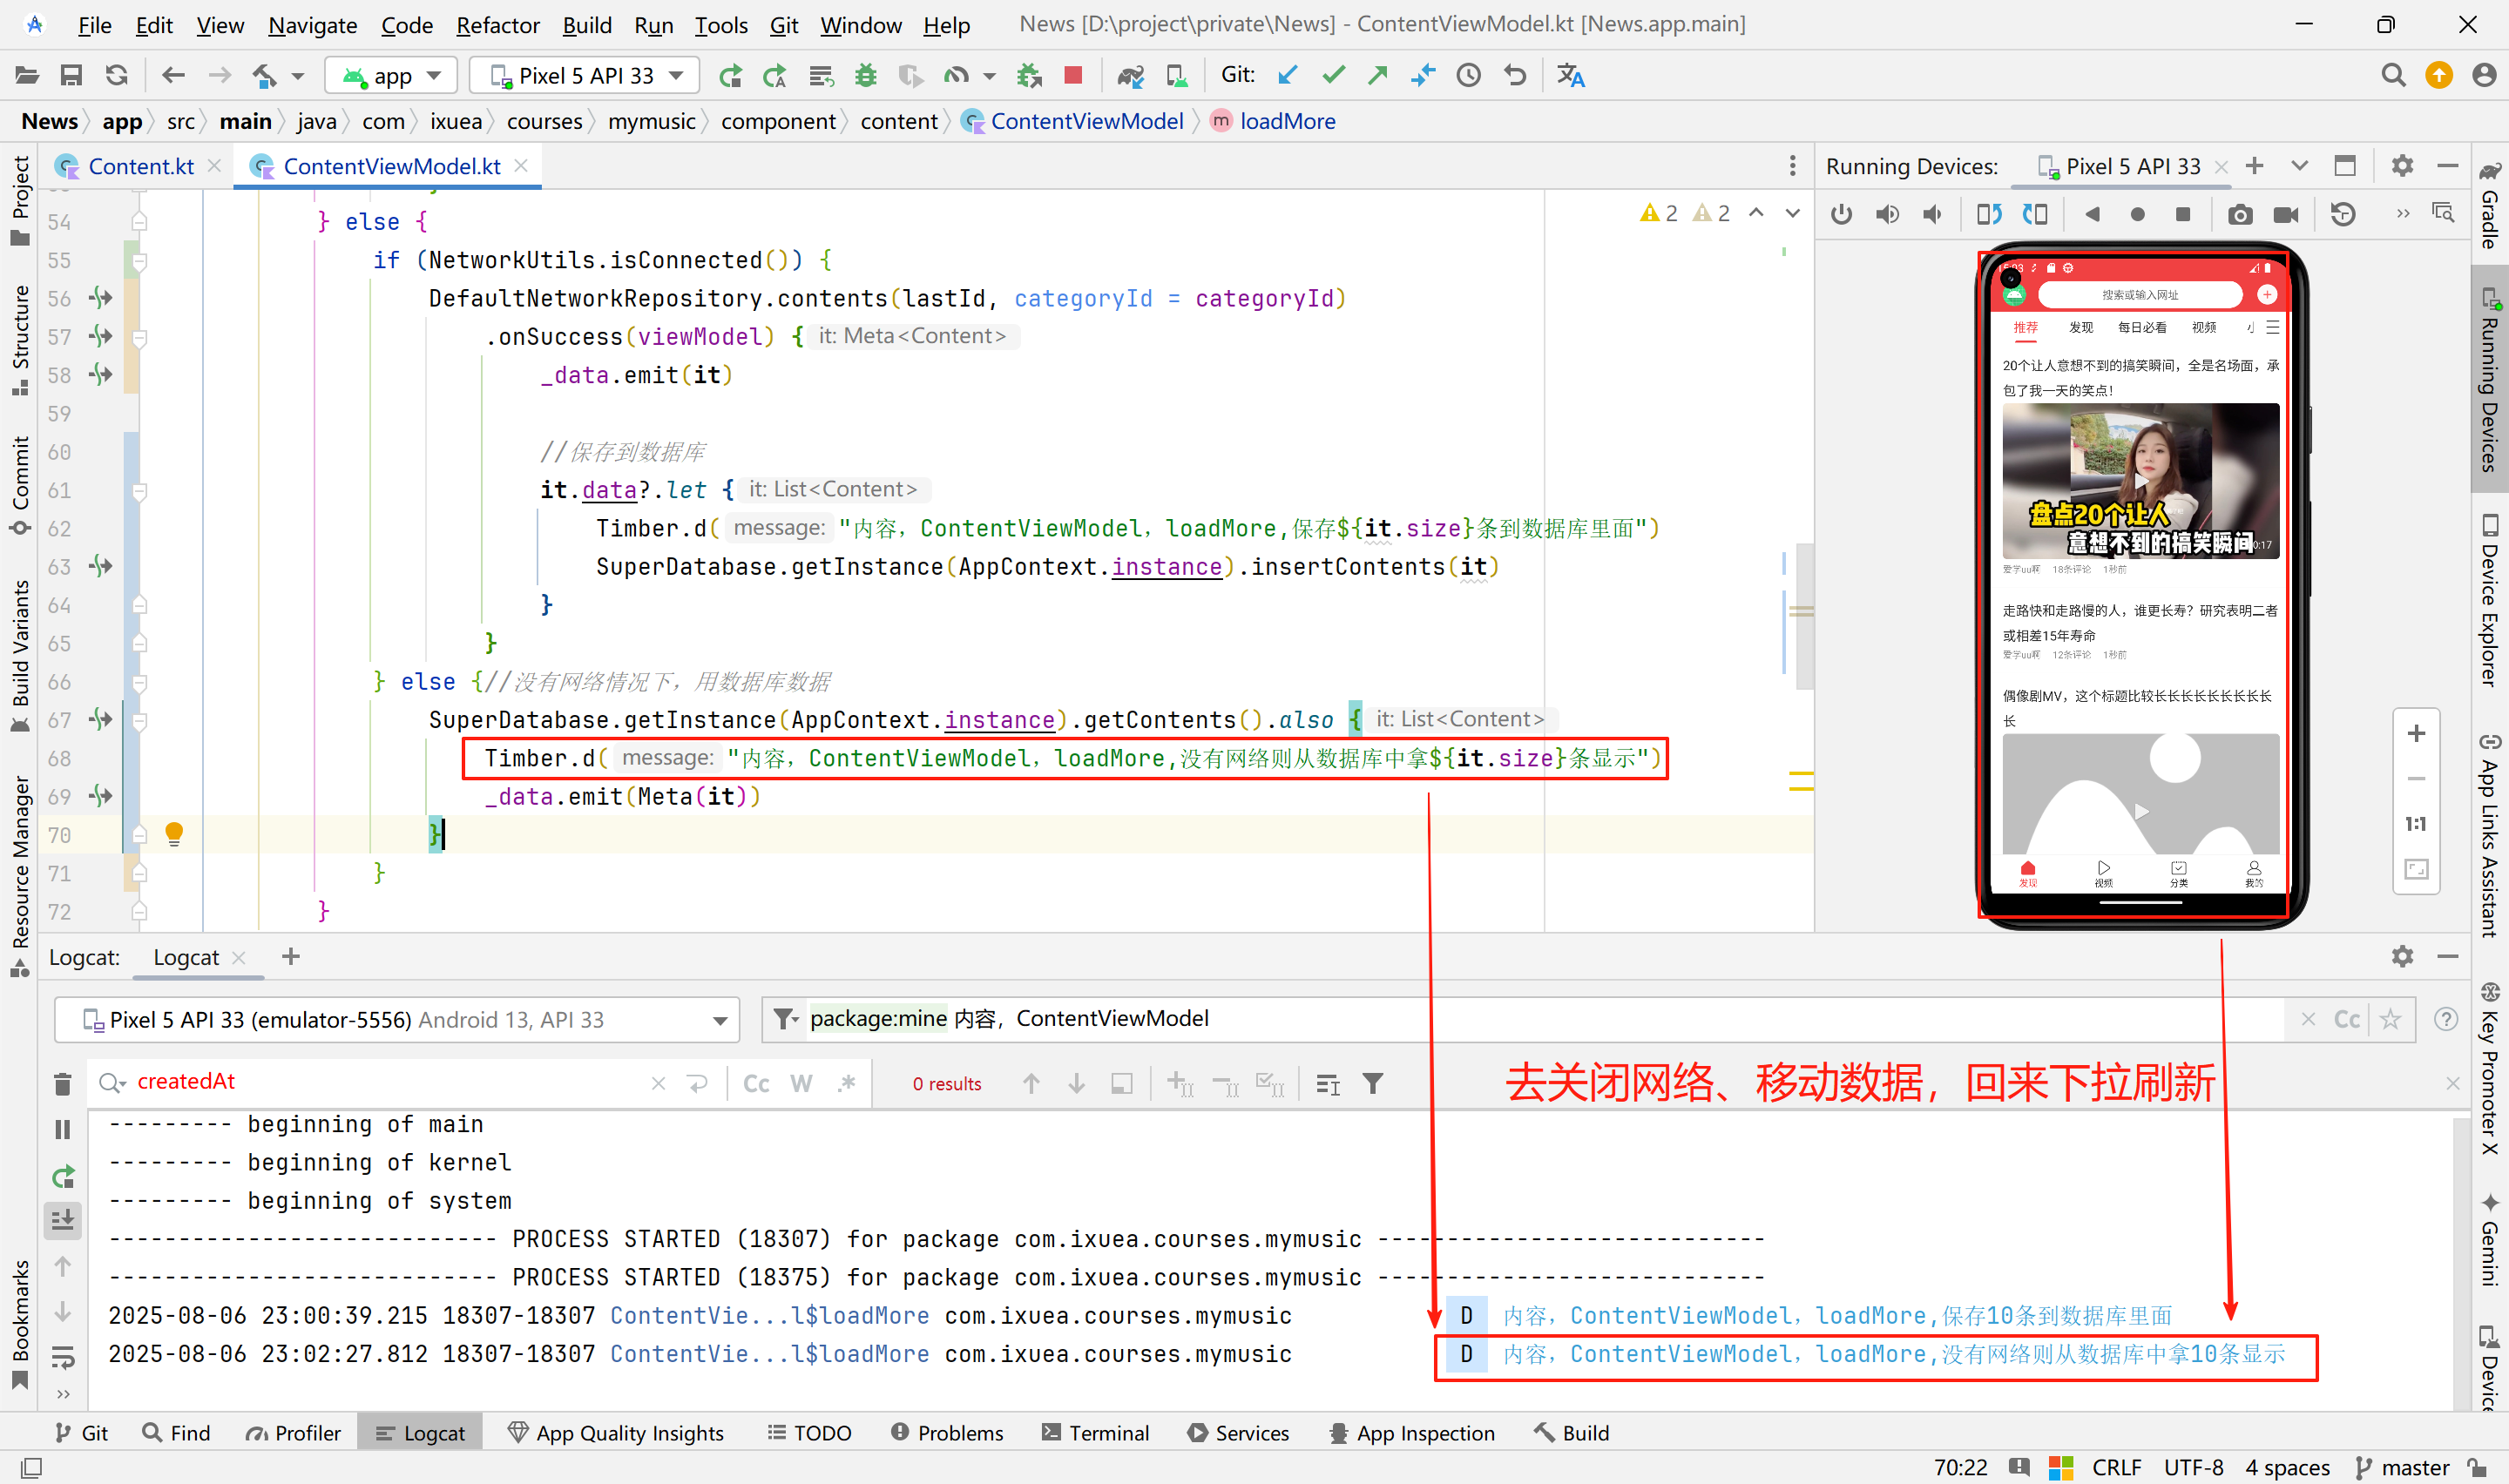Image resolution: width=2509 pixels, height=1484 pixels.
Task: Toggle Match Case in logcat find bar
Action: [756, 1084]
